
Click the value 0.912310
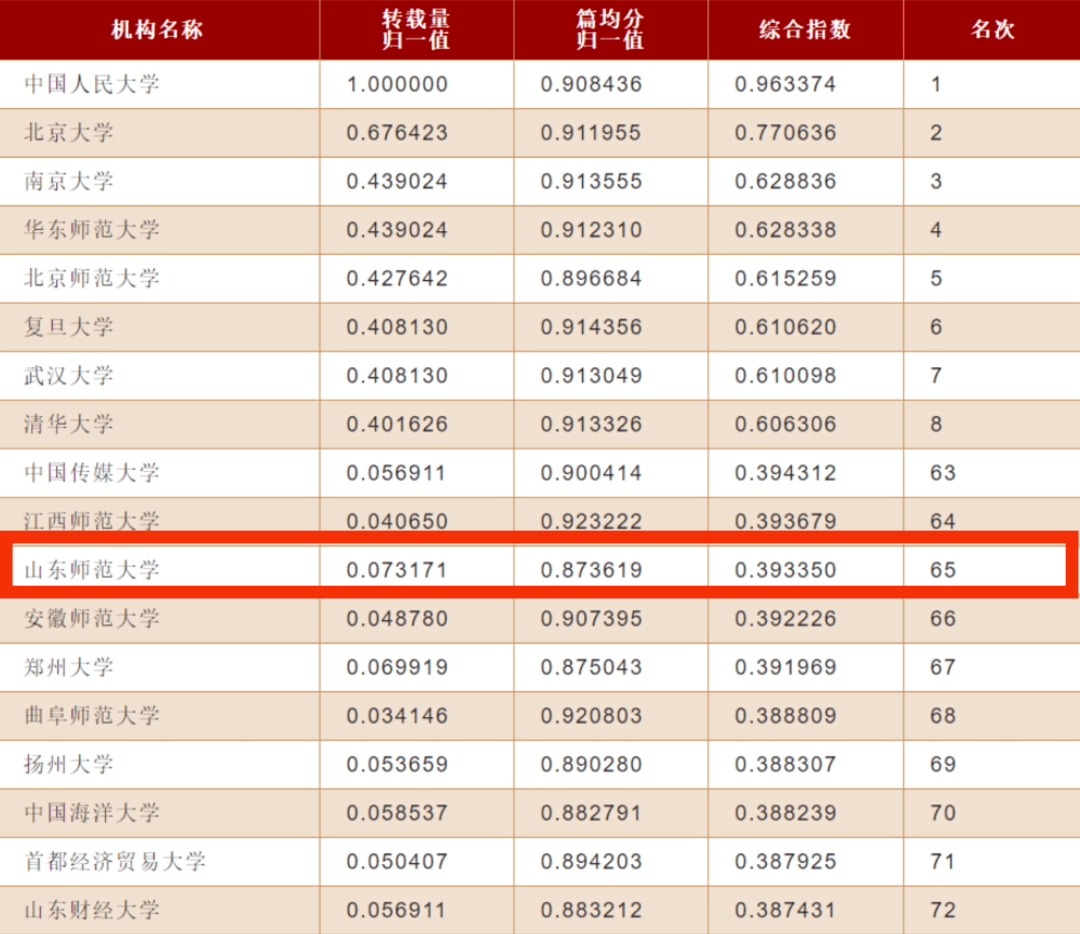coord(592,229)
